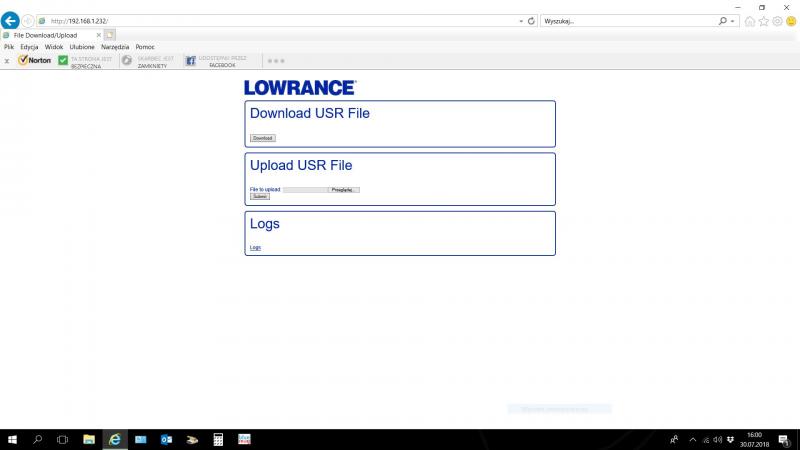
Task: Select the File Download/Upload tab
Action: [50, 35]
